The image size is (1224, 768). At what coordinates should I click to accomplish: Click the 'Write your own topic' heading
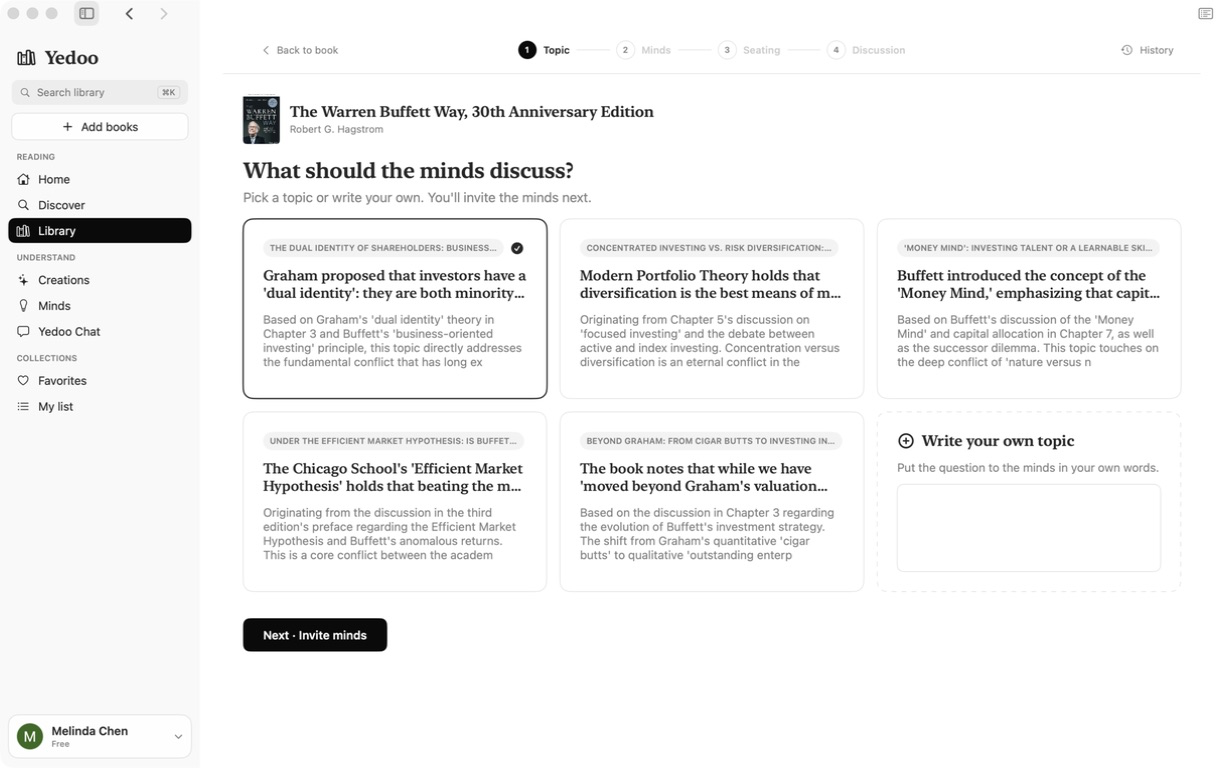coord(998,441)
